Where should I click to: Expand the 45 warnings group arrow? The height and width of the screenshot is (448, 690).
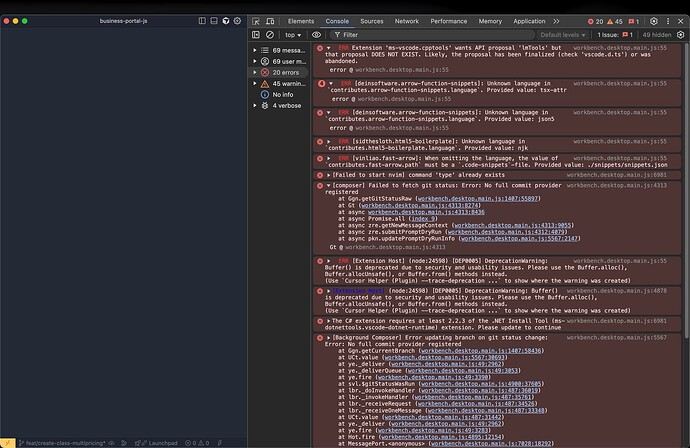point(255,83)
